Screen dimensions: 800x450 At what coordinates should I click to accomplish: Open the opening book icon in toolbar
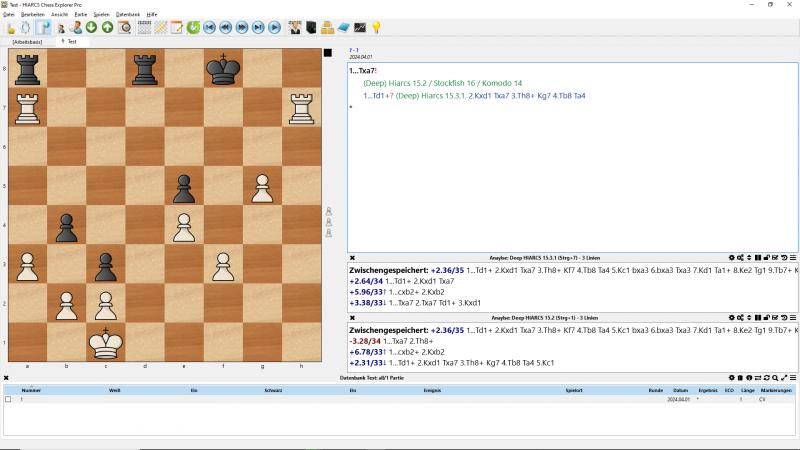coord(343,27)
